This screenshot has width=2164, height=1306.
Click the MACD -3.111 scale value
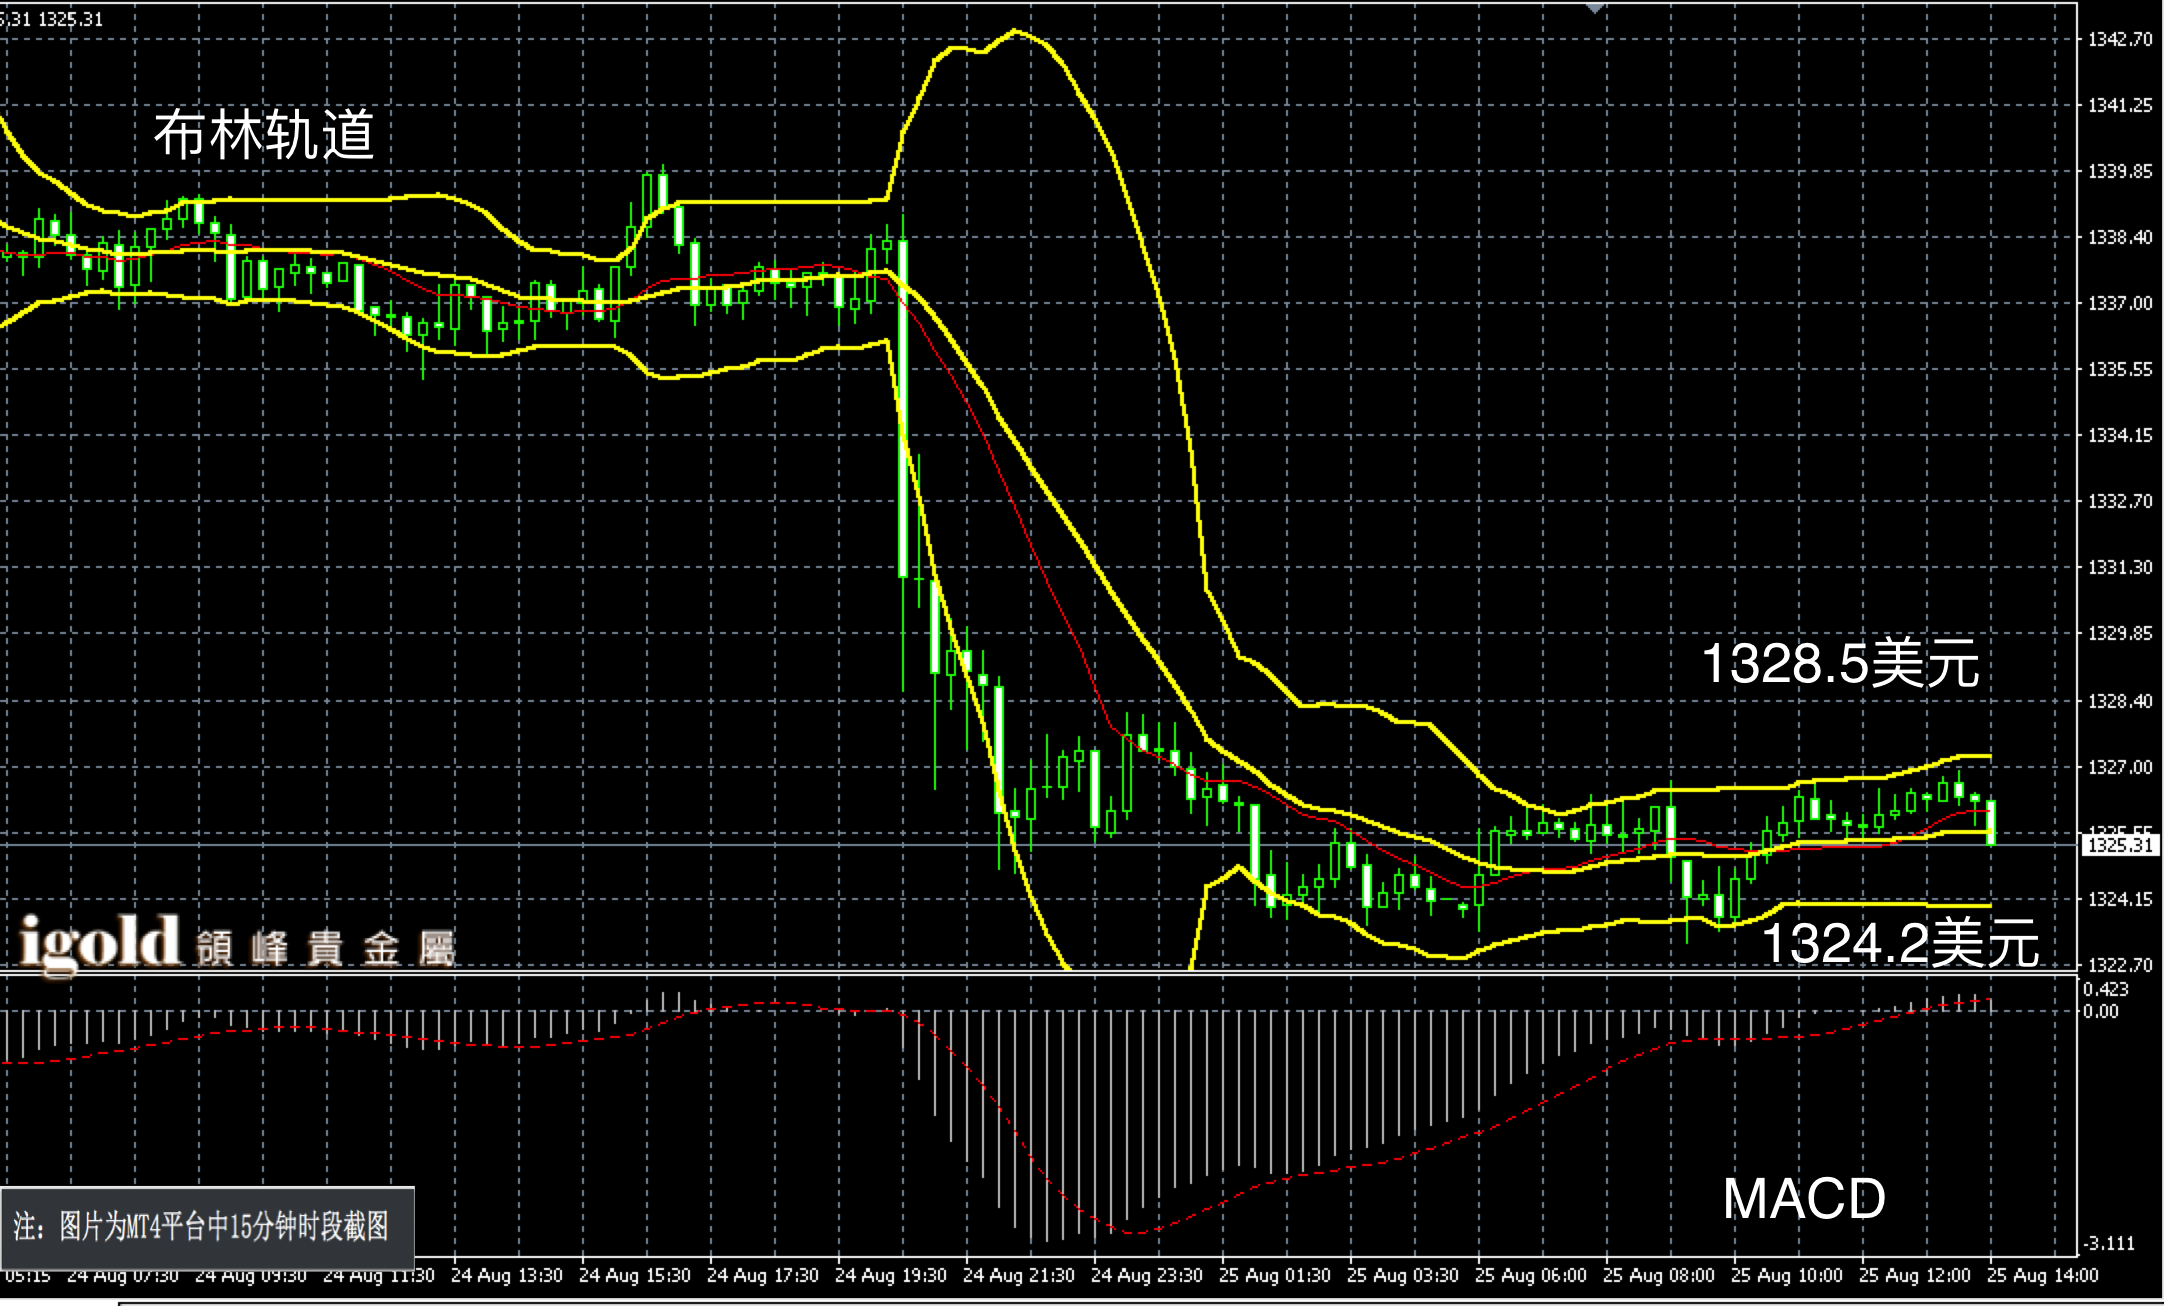click(x=2108, y=1244)
